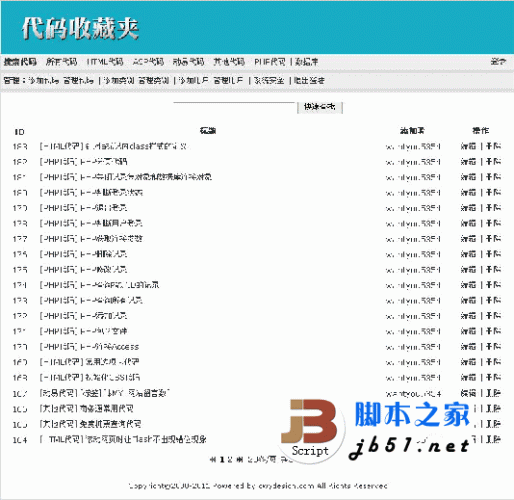
Task: Open the navigation category left of 其他代码
Action: pos(188,62)
